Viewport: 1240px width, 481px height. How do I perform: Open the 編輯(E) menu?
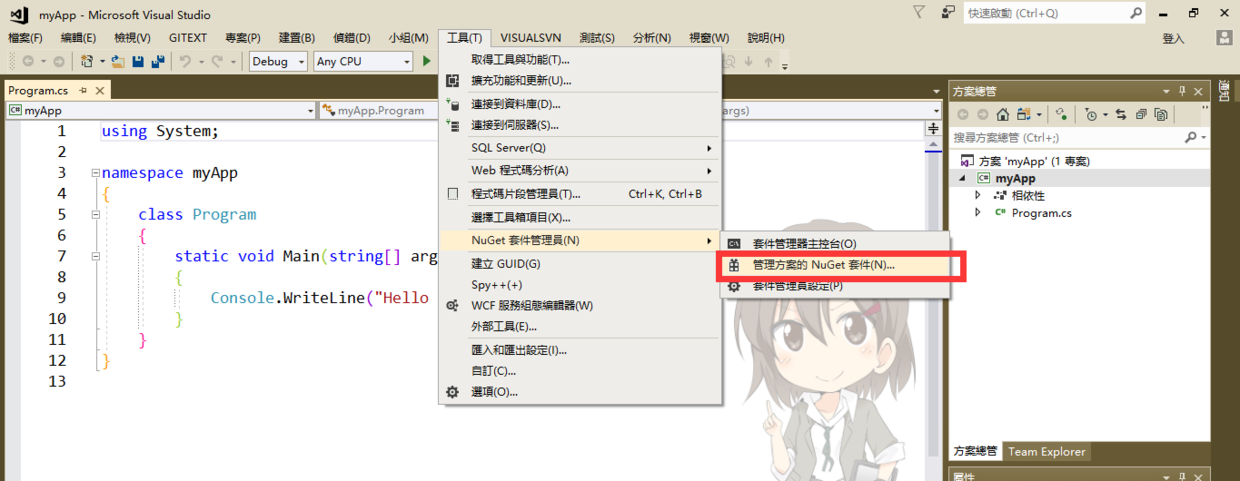(x=79, y=38)
